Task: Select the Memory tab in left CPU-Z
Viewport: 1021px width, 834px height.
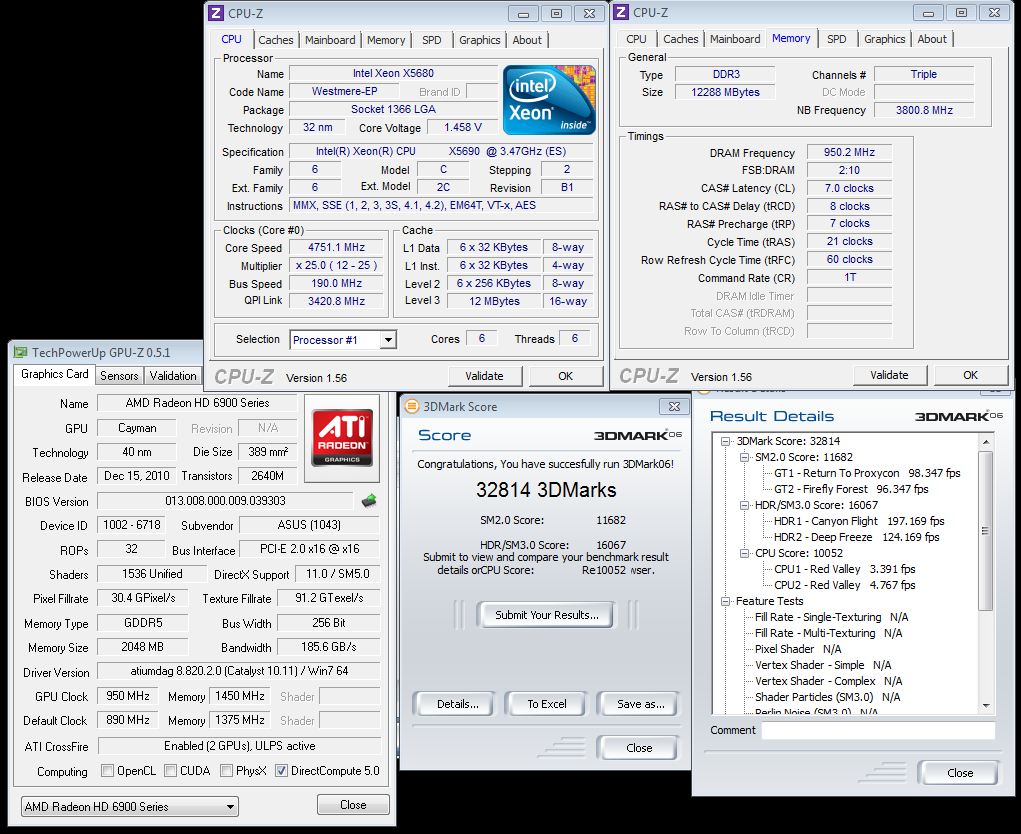Action: (x=385, y=40)
